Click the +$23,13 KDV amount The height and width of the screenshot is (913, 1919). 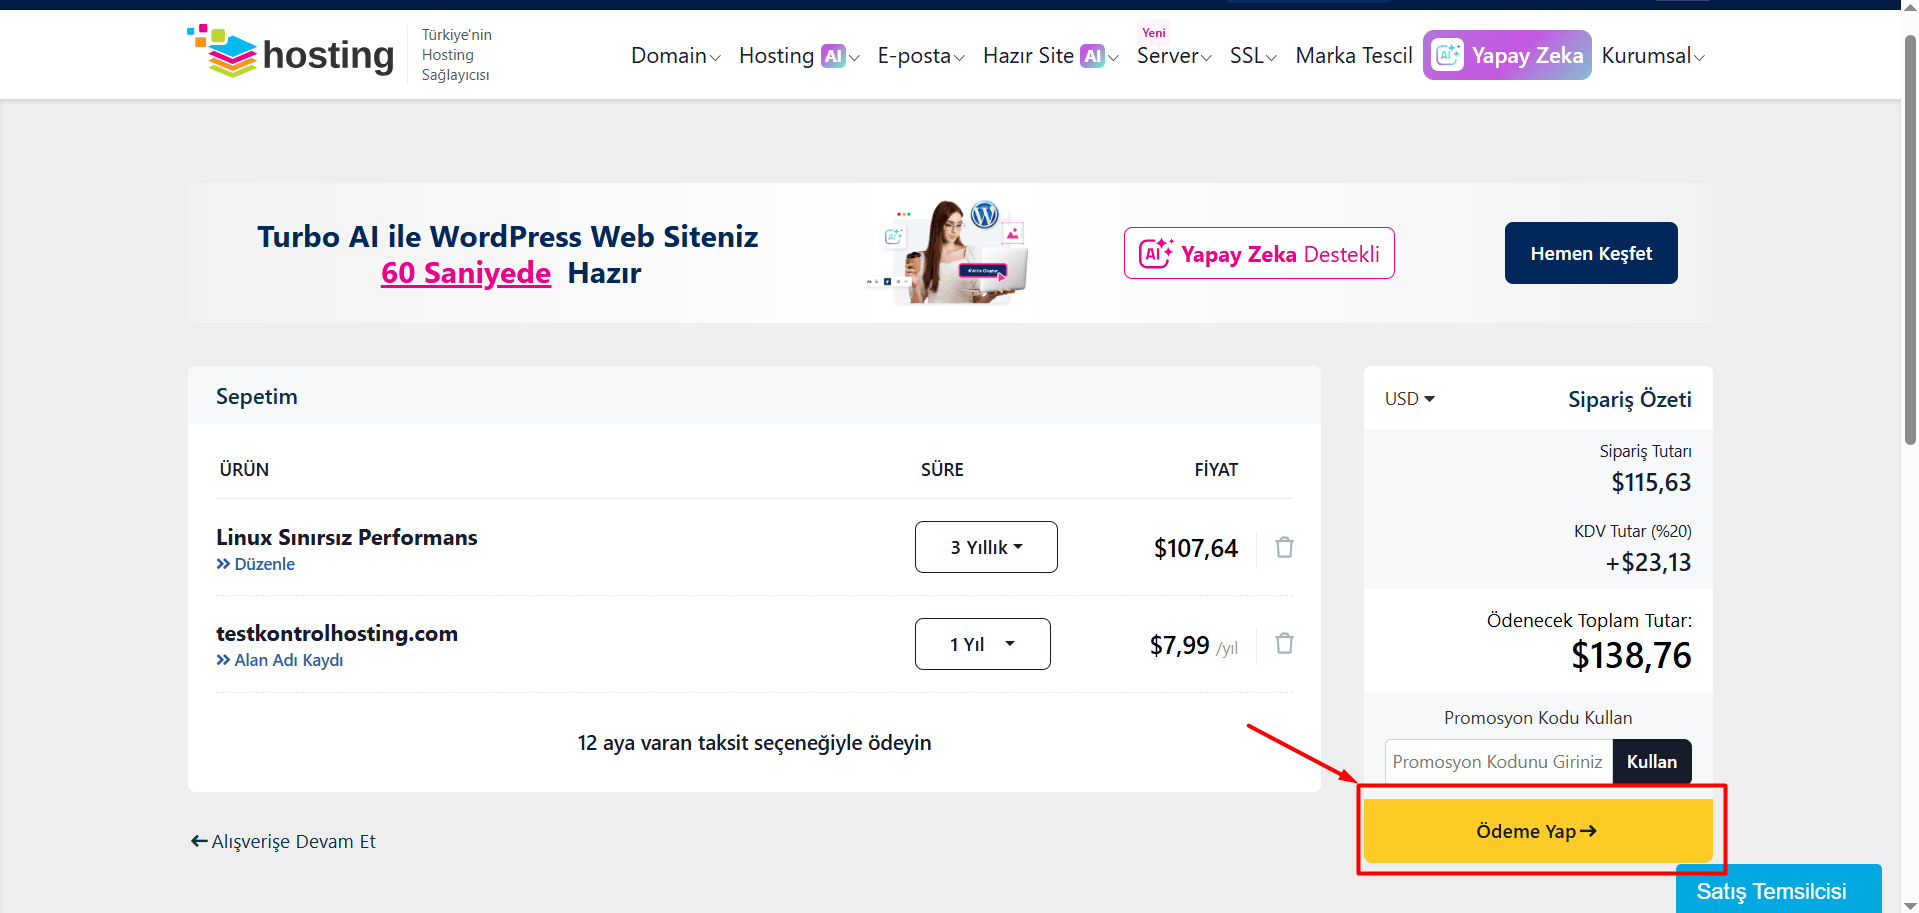point(1648,563)
